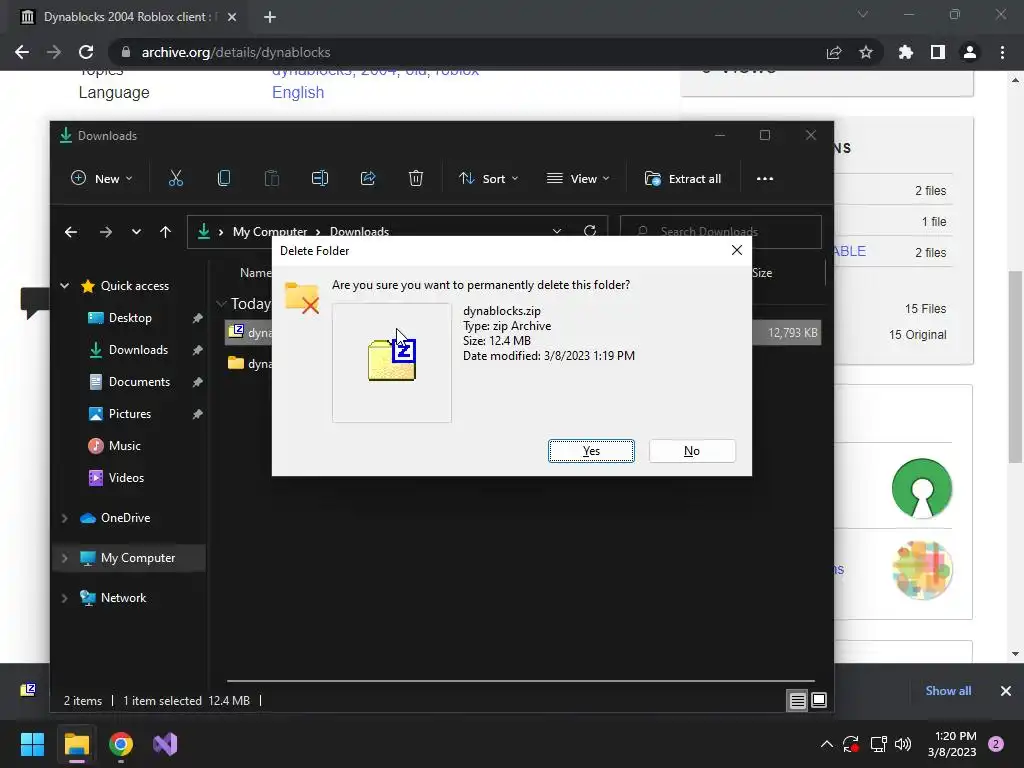Unpin Desktop from Quick access
The height and width of the screenshot is (768, 1024).
click(197, 318)
